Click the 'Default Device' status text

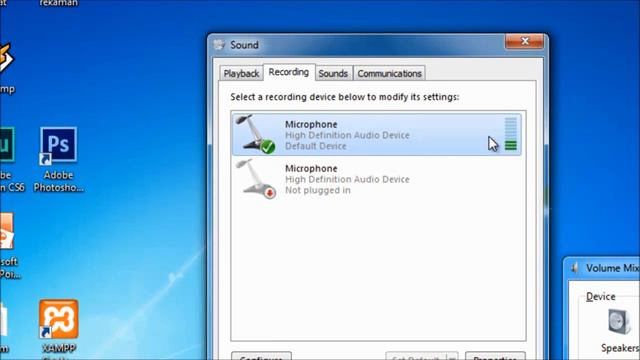click(x=316, y=146)
